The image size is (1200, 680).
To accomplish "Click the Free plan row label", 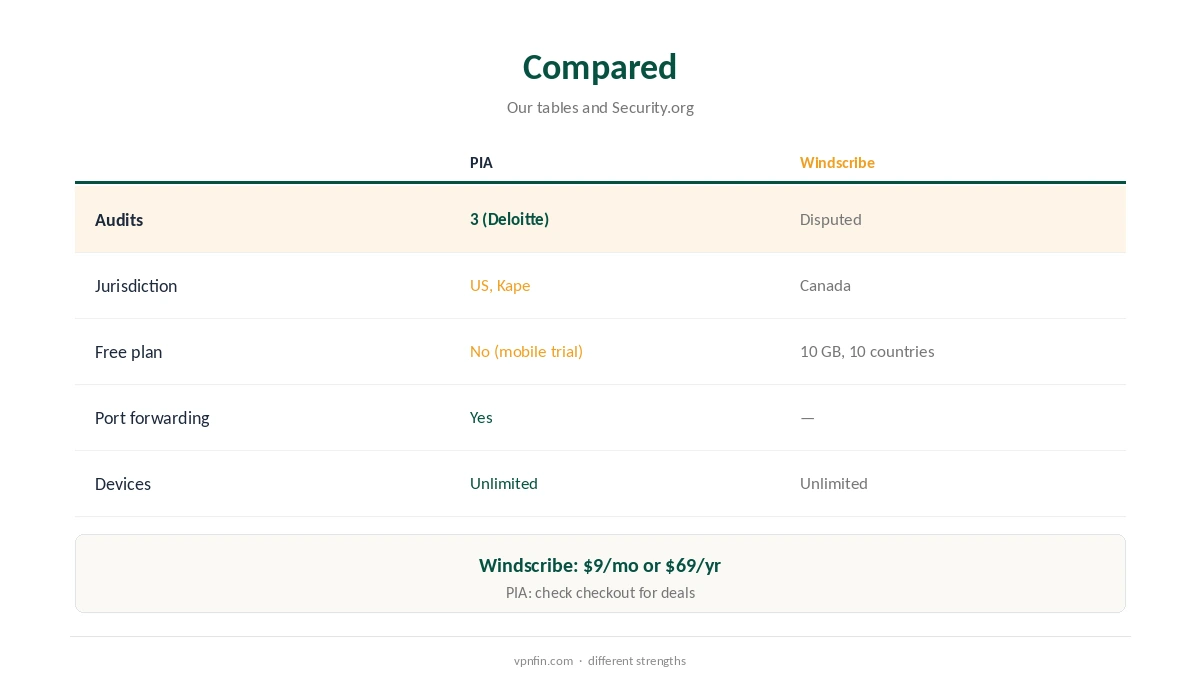I will click(128, 352).
